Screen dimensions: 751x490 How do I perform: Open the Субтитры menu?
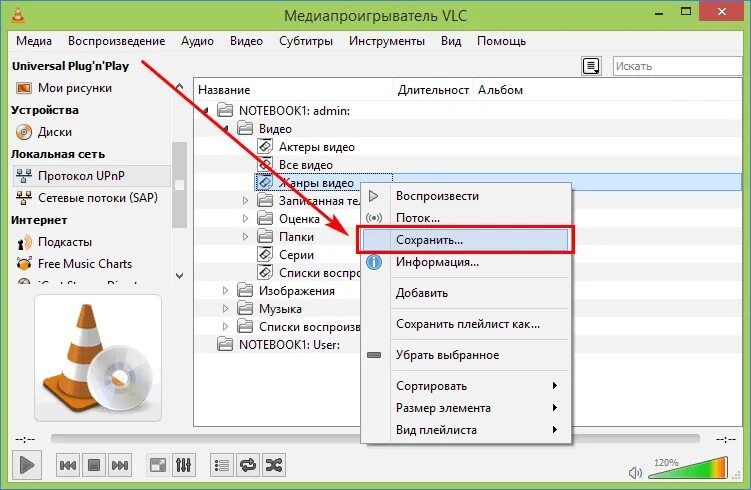point(306,41)
